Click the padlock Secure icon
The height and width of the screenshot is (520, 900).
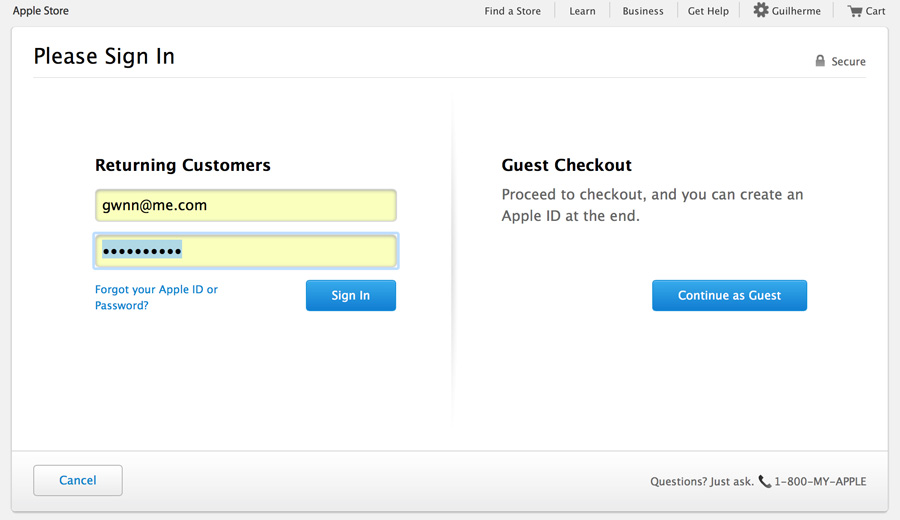pos(820,61)
